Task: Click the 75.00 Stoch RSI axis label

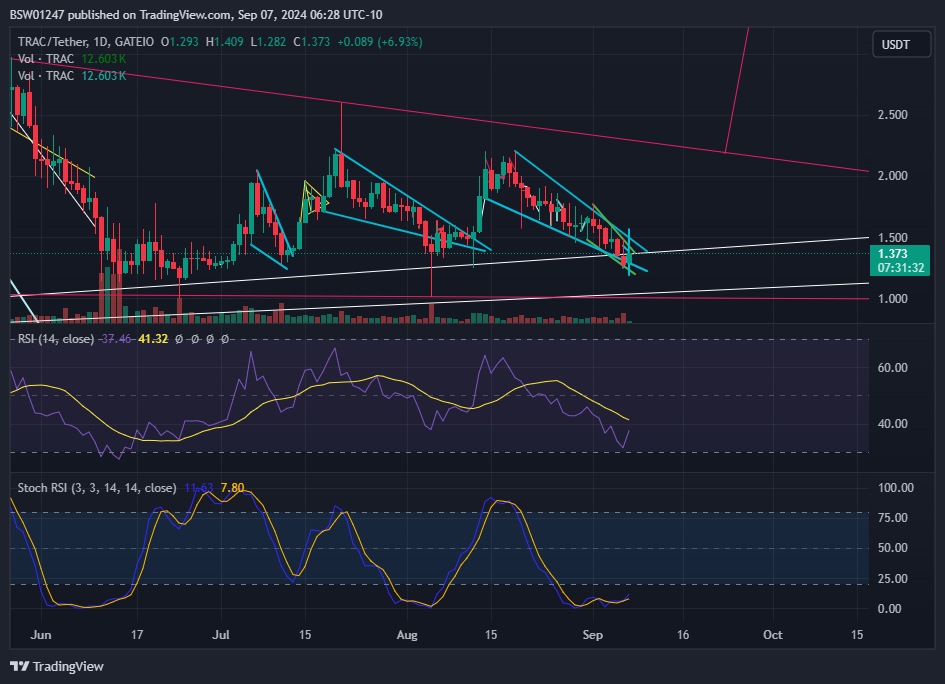Action: 893,518
